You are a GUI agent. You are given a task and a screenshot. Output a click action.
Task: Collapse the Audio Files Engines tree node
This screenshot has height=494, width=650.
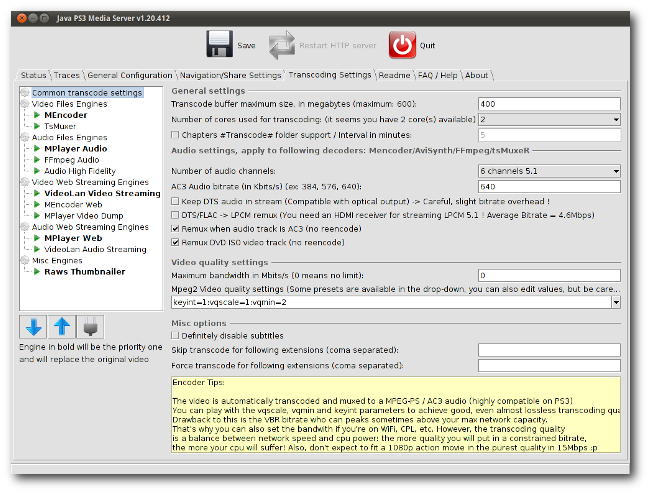(25, 137)
